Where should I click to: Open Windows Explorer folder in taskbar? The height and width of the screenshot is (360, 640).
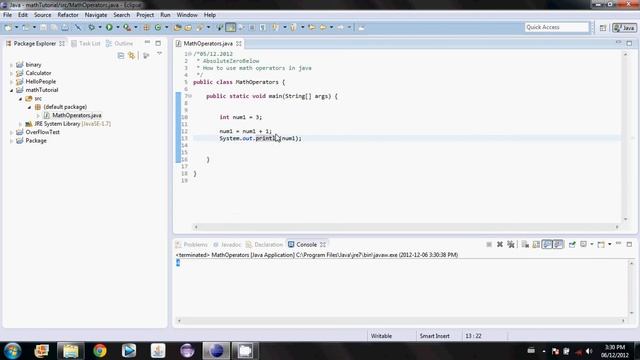point(71,351)
